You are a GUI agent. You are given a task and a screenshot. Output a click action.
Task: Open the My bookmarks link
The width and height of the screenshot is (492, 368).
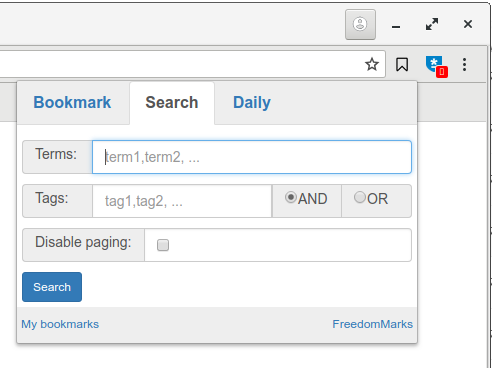point(60,324)
